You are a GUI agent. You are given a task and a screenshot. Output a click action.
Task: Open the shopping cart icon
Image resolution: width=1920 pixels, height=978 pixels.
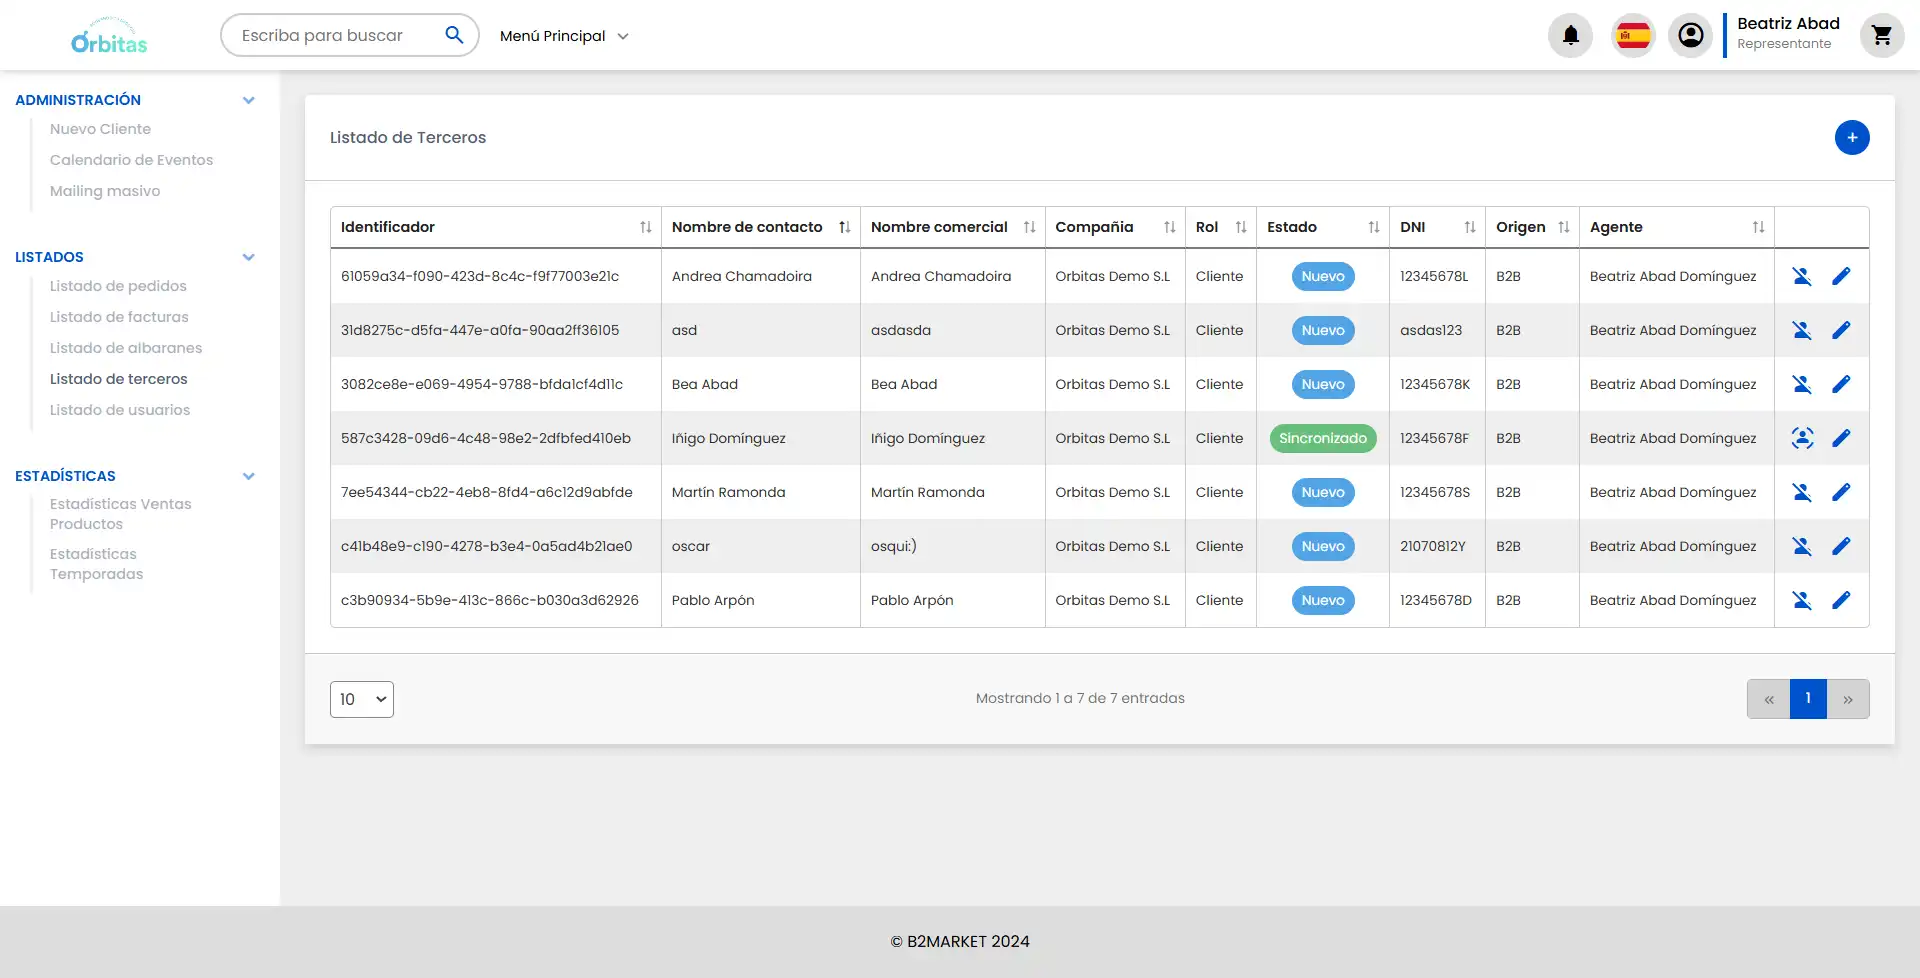tap(1881, 36)
